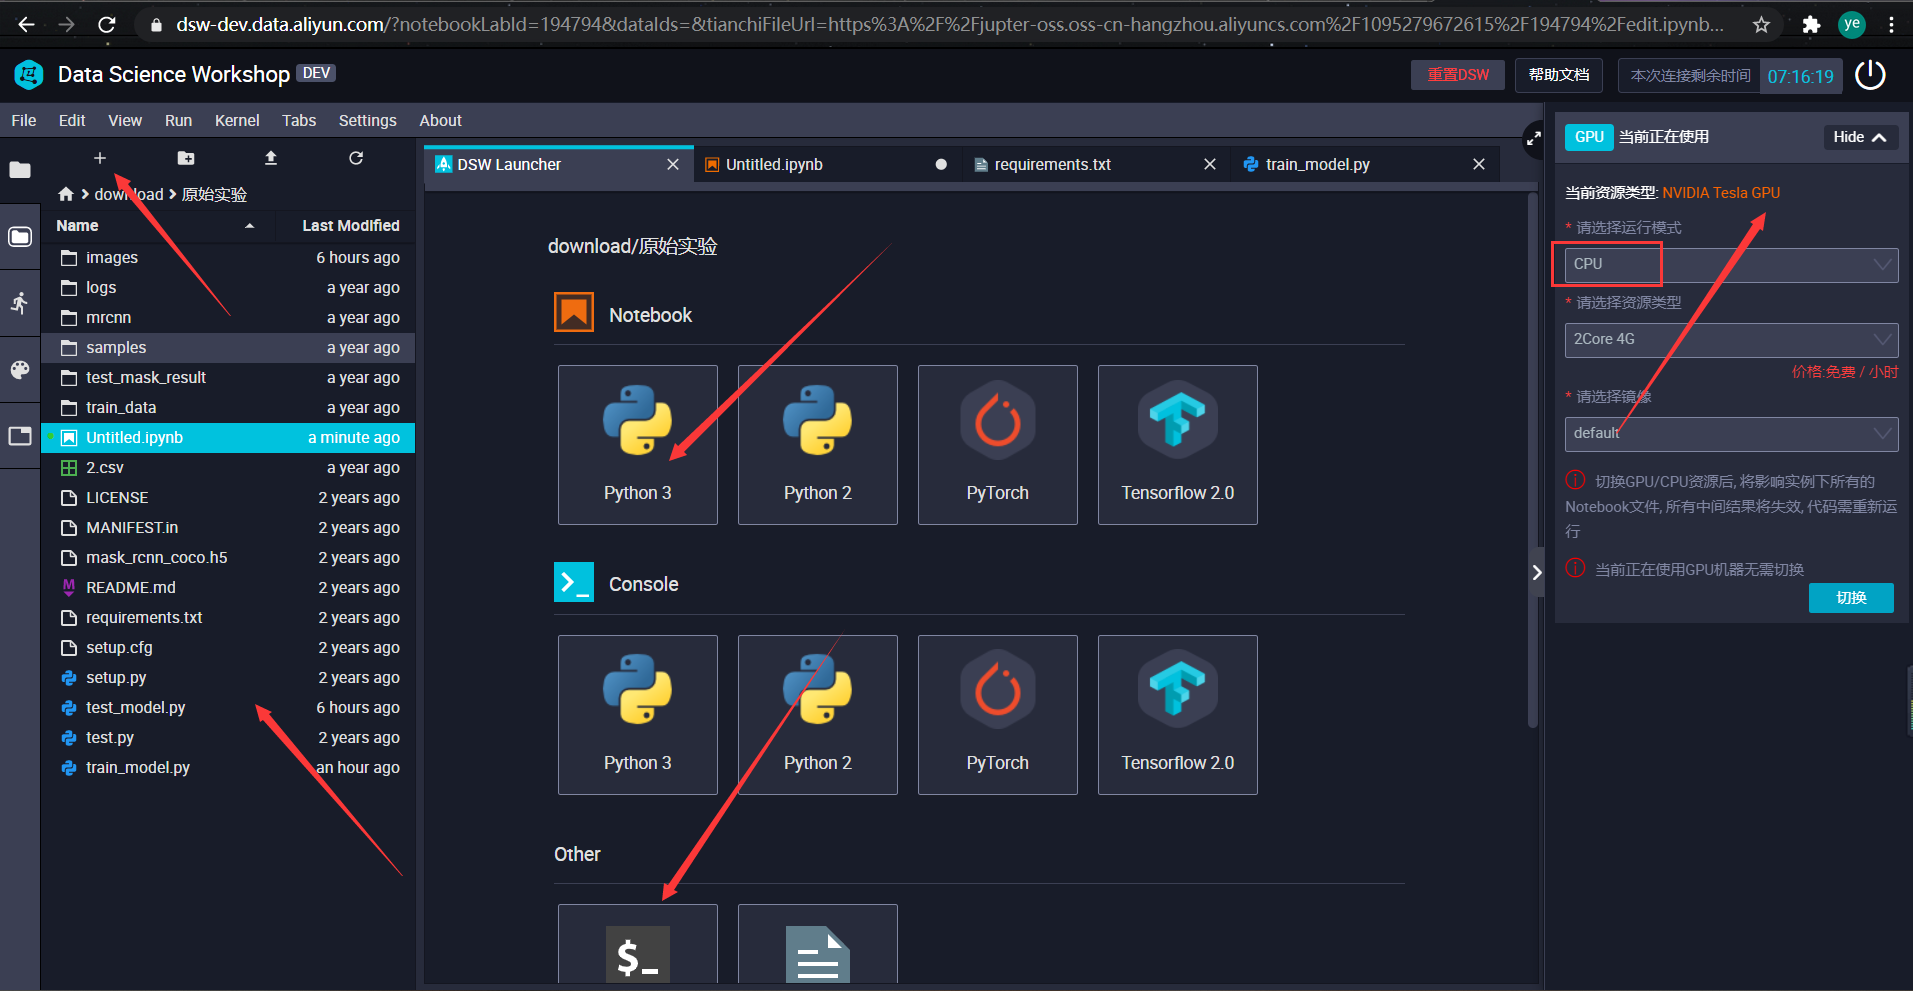
Task: Open a Python 2 console
Action: pos(818,715)
